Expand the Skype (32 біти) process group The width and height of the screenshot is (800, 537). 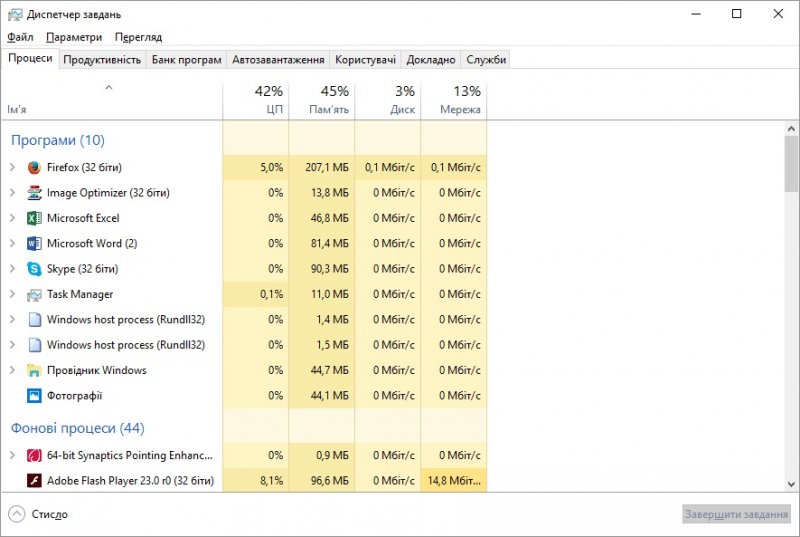13,269
